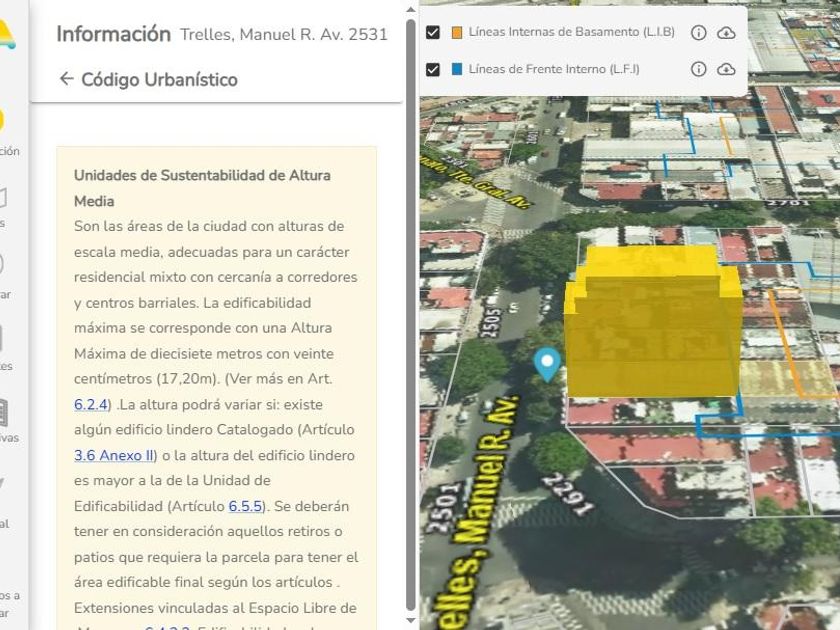Viewport: 840px width, 630px height.
Task: Click the blue location pin on map
Action: click(x=547, y=364)
